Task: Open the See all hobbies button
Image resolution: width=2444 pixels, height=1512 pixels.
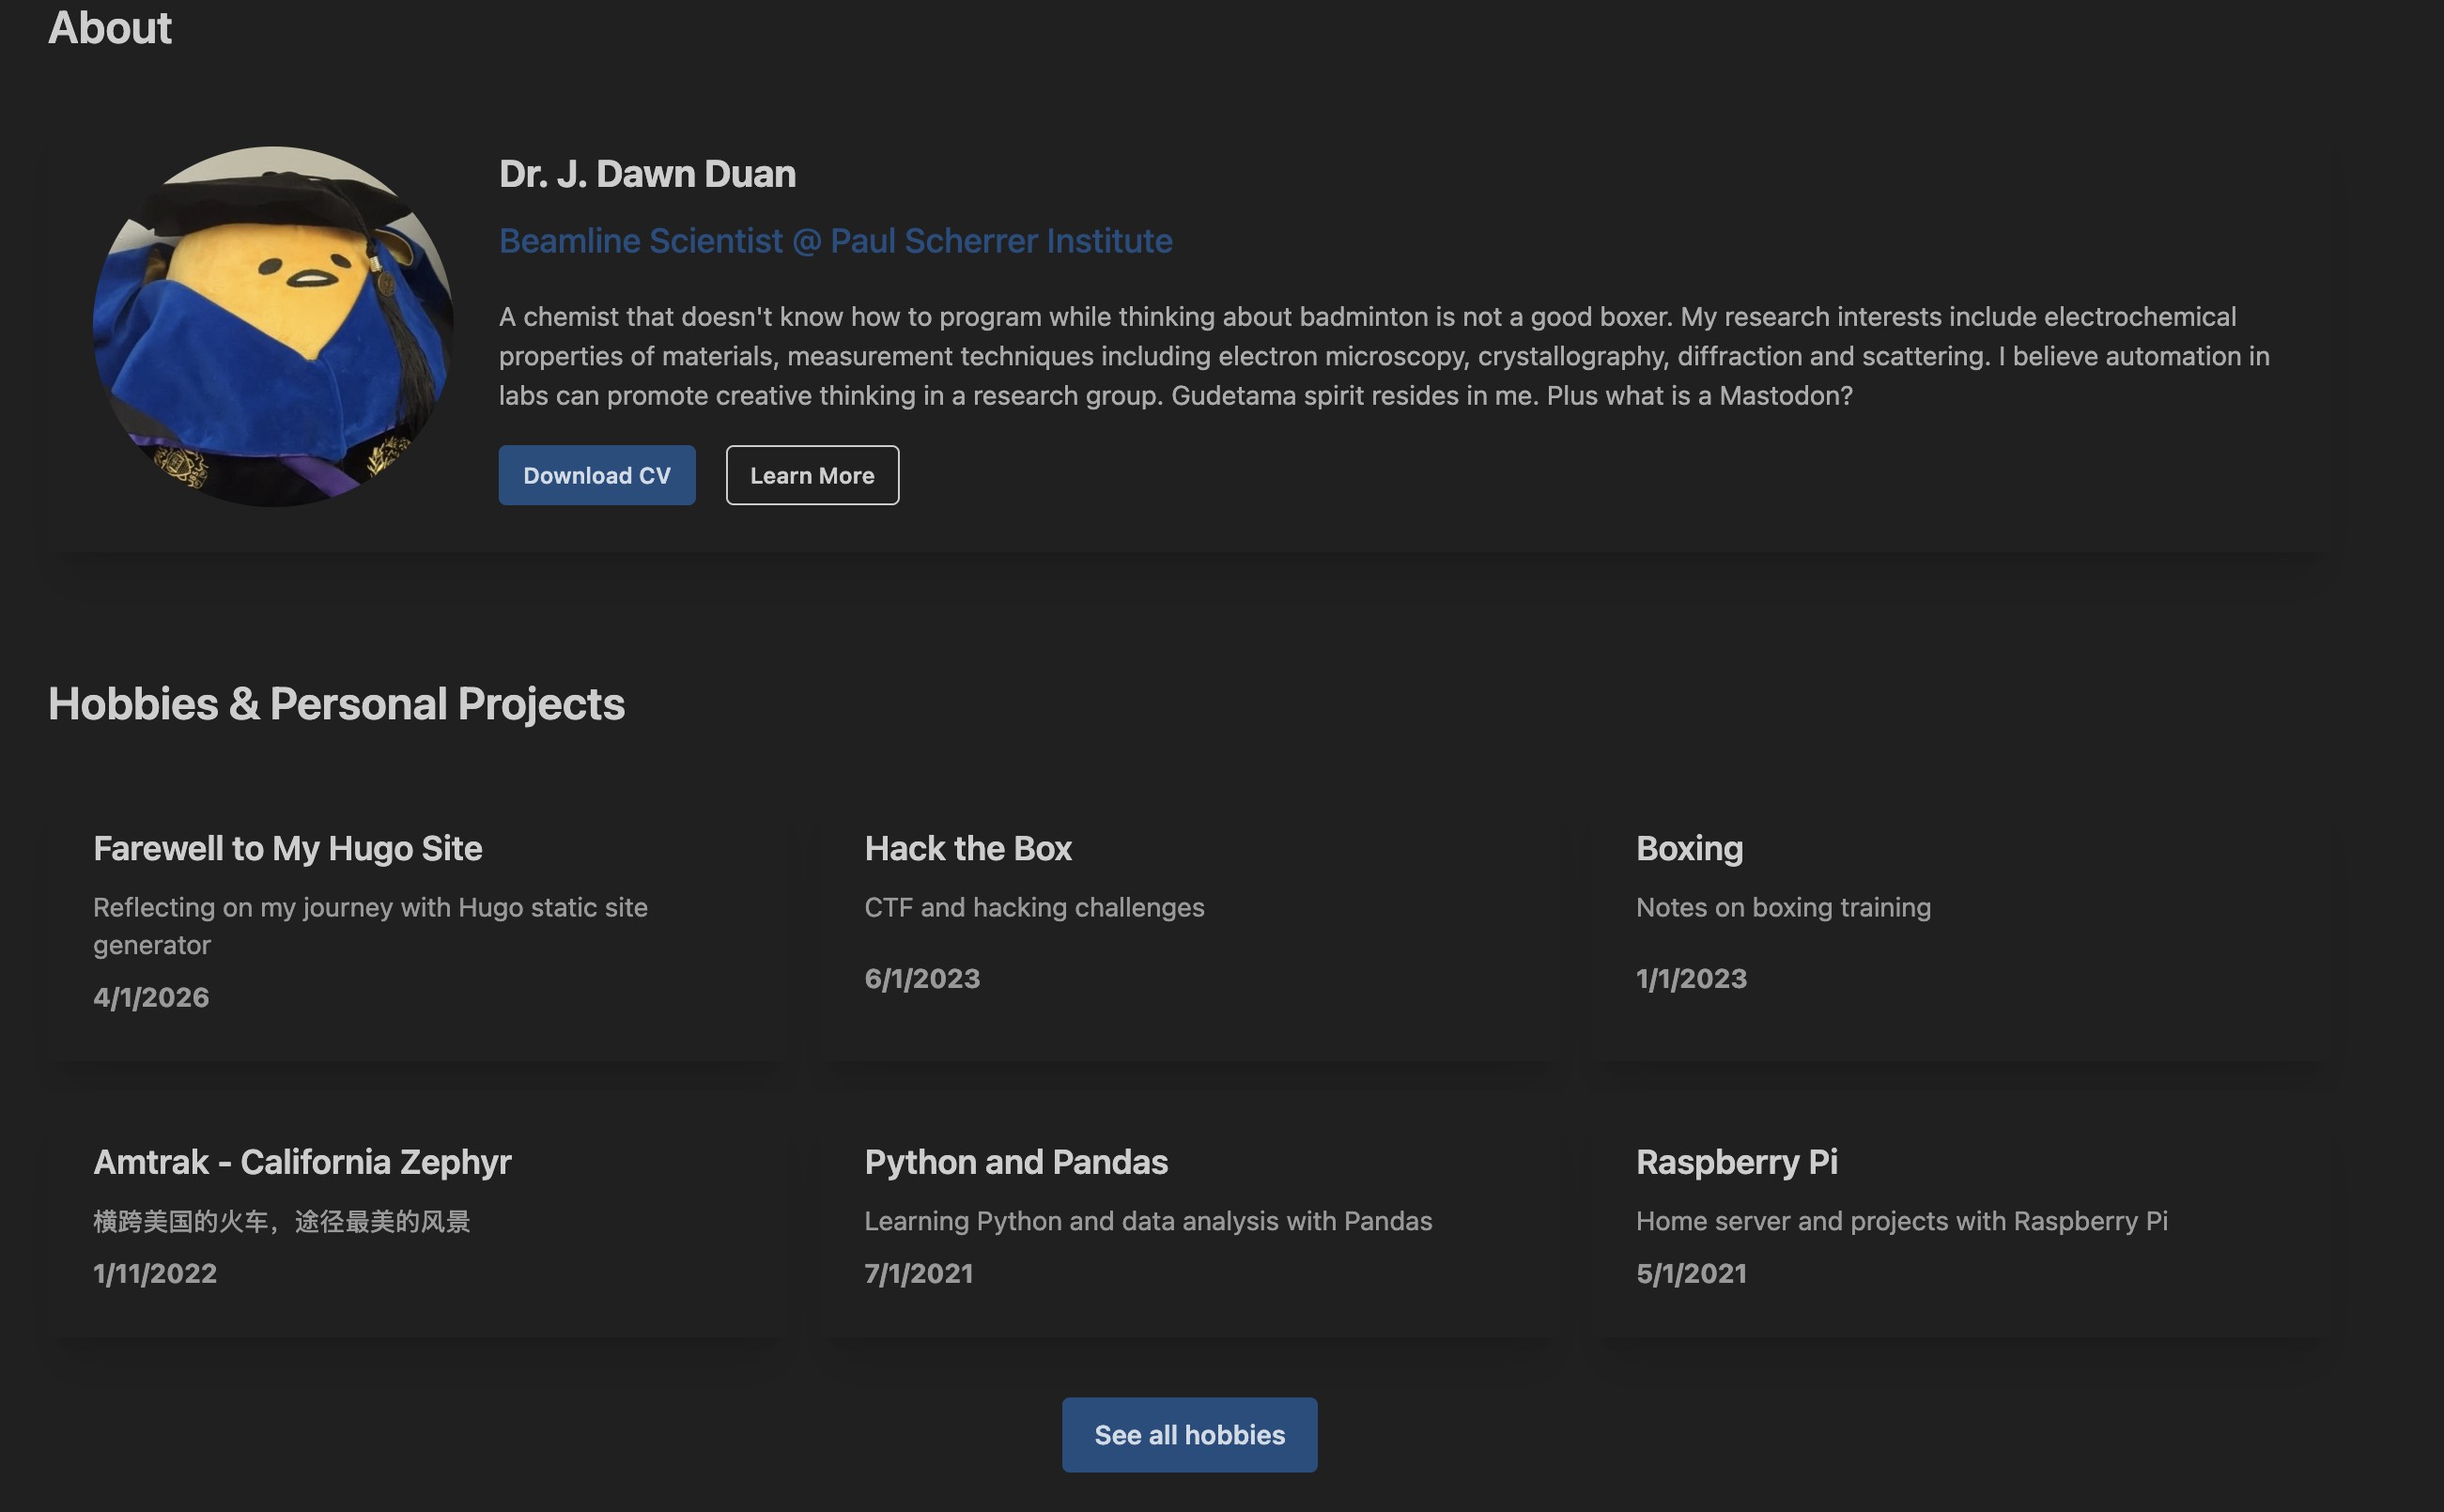Action: point(1188,1434)
